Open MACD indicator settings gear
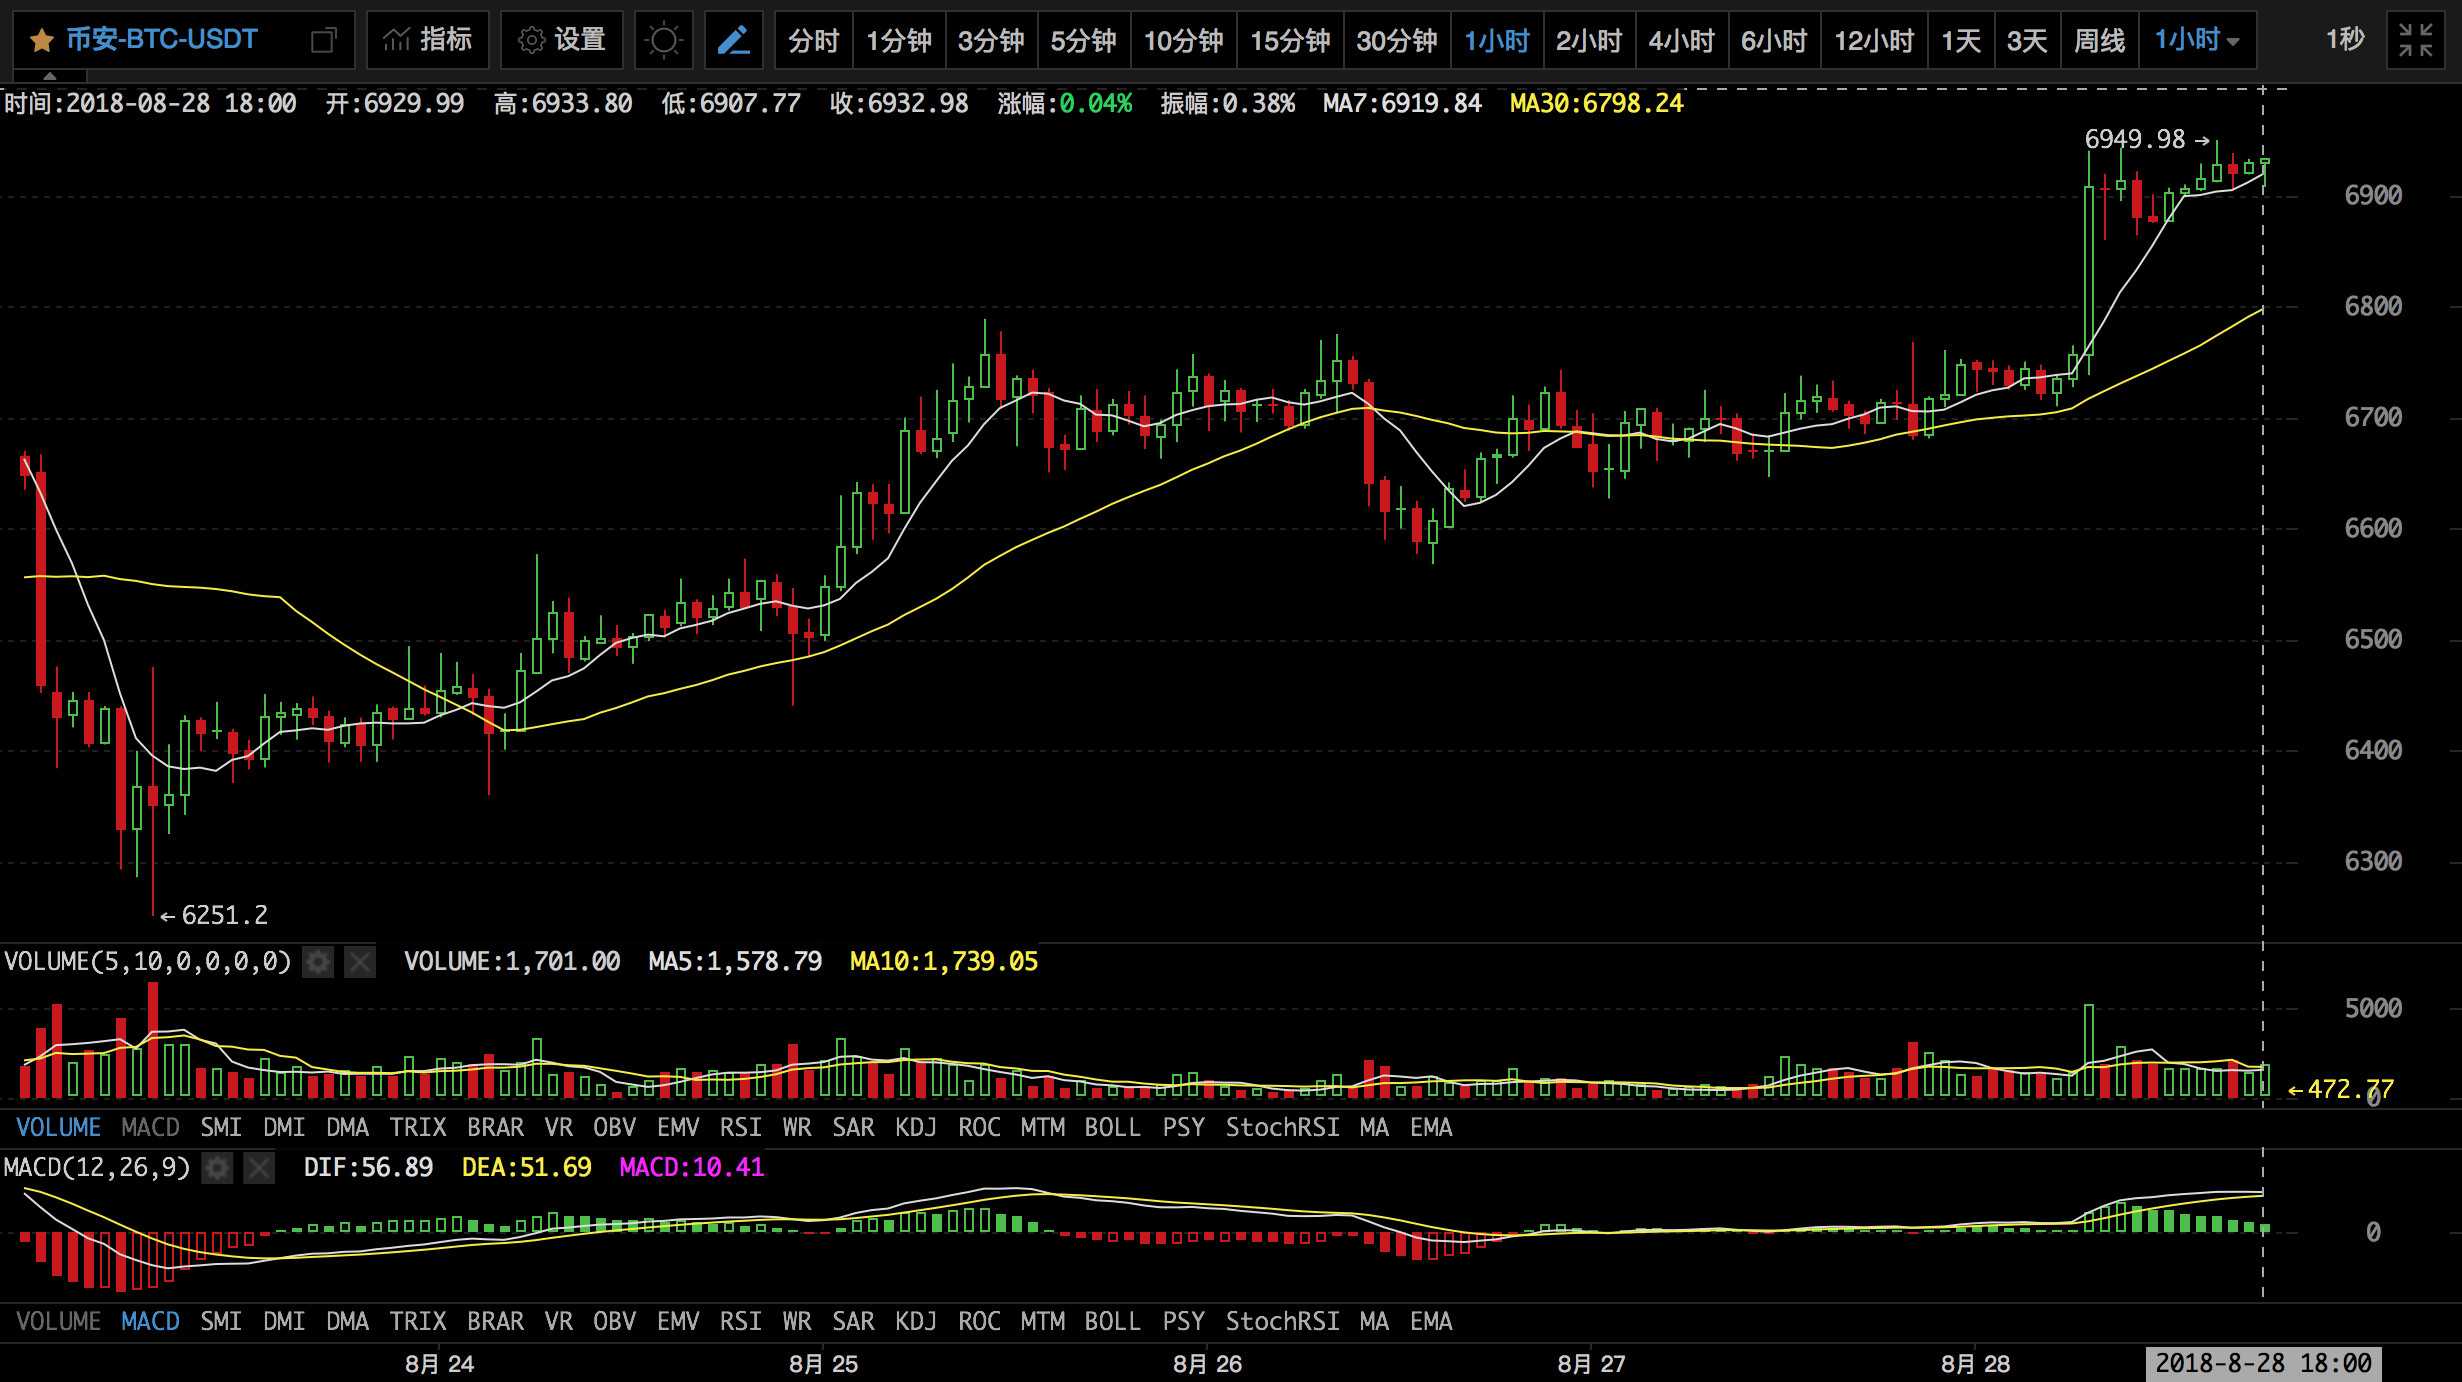Screen dimensions: 2462x1382 (x=217, y=1168)
